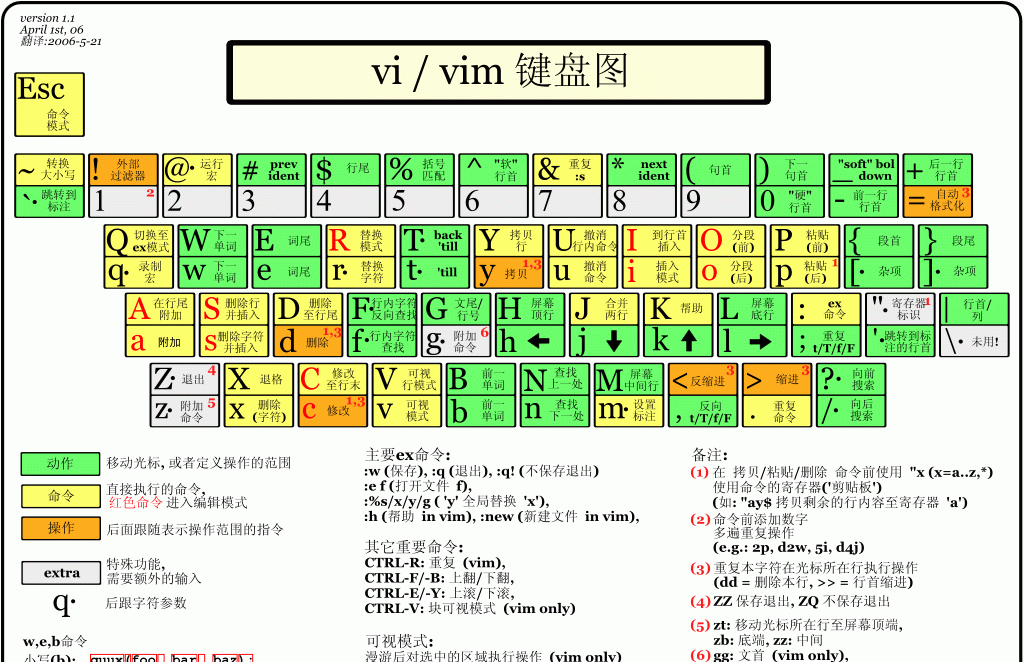Click the Esc 命令模式 key

point(50,104)
